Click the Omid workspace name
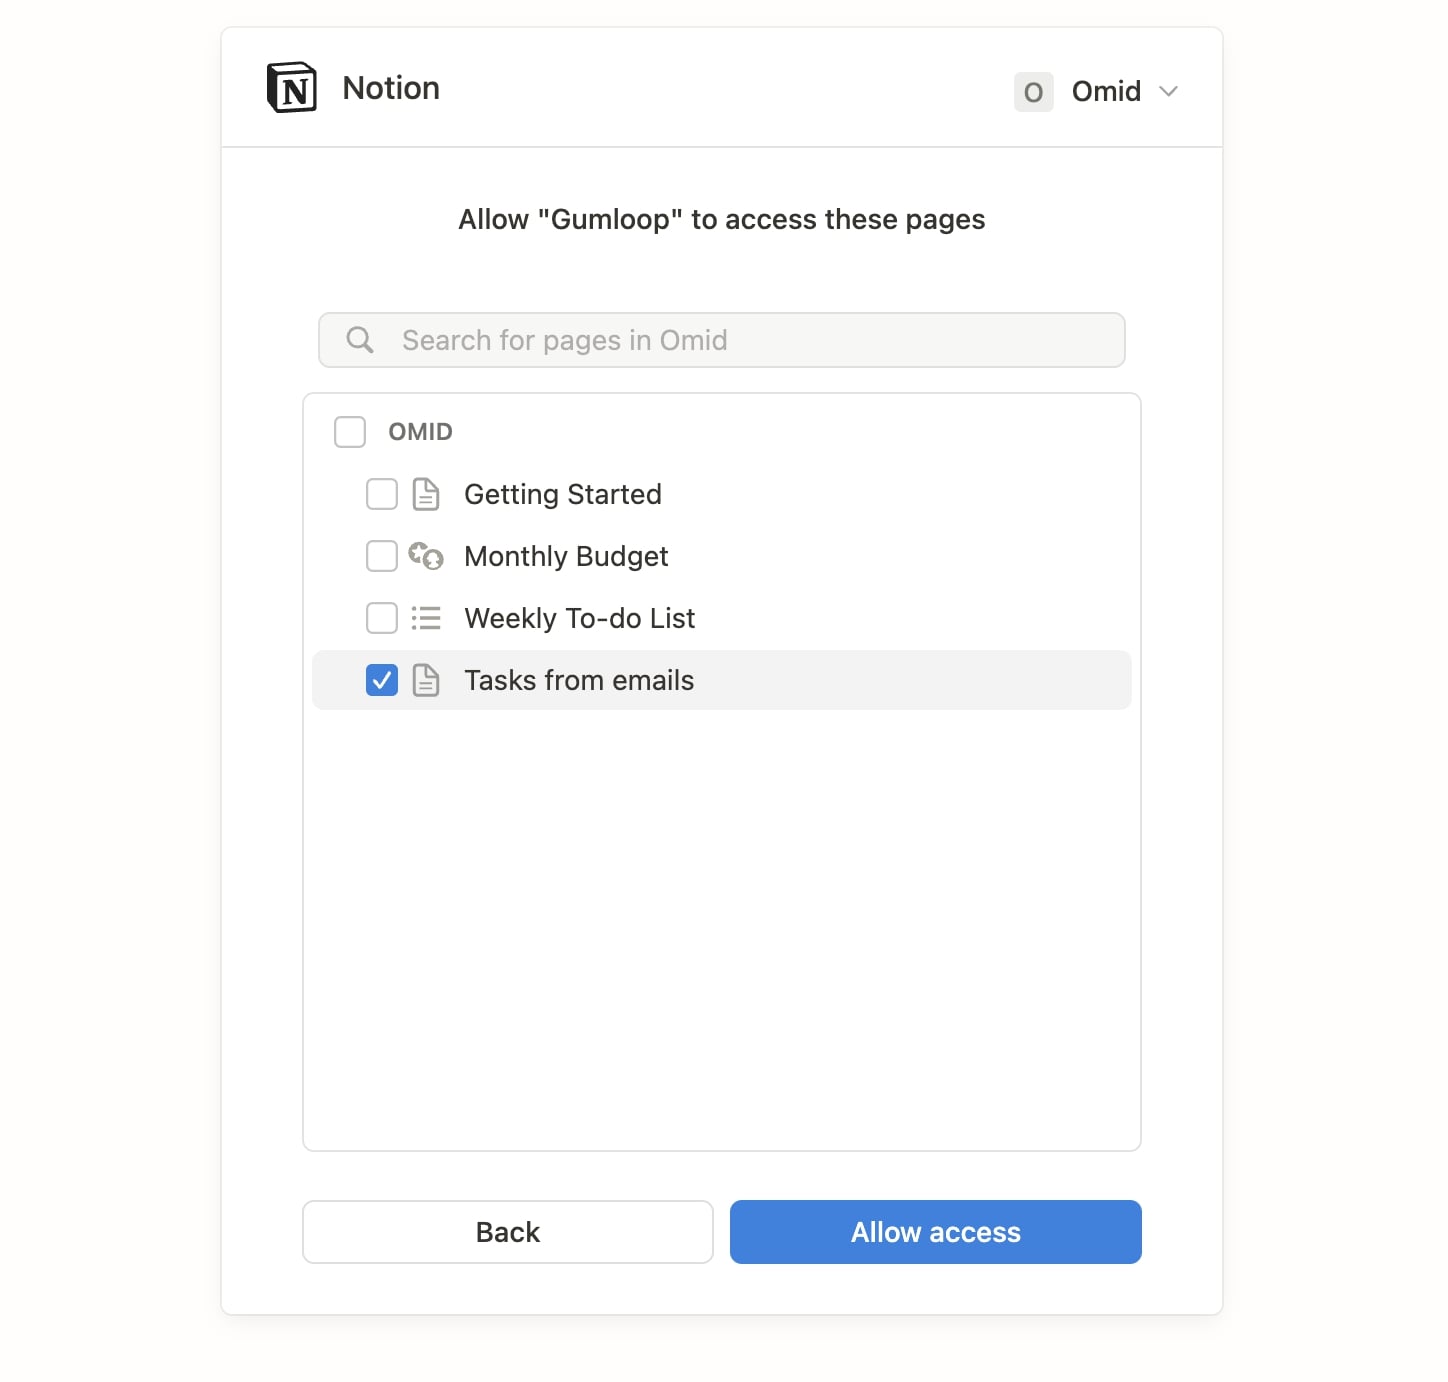Screen dimensions: 1448x1382 coord(1106,92)
